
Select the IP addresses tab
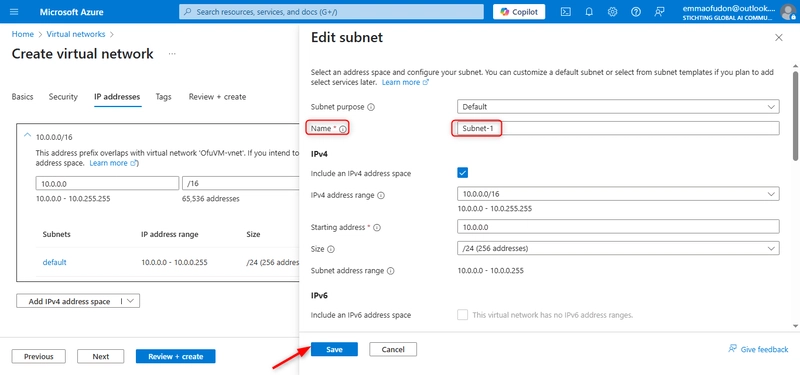(117, 96)
